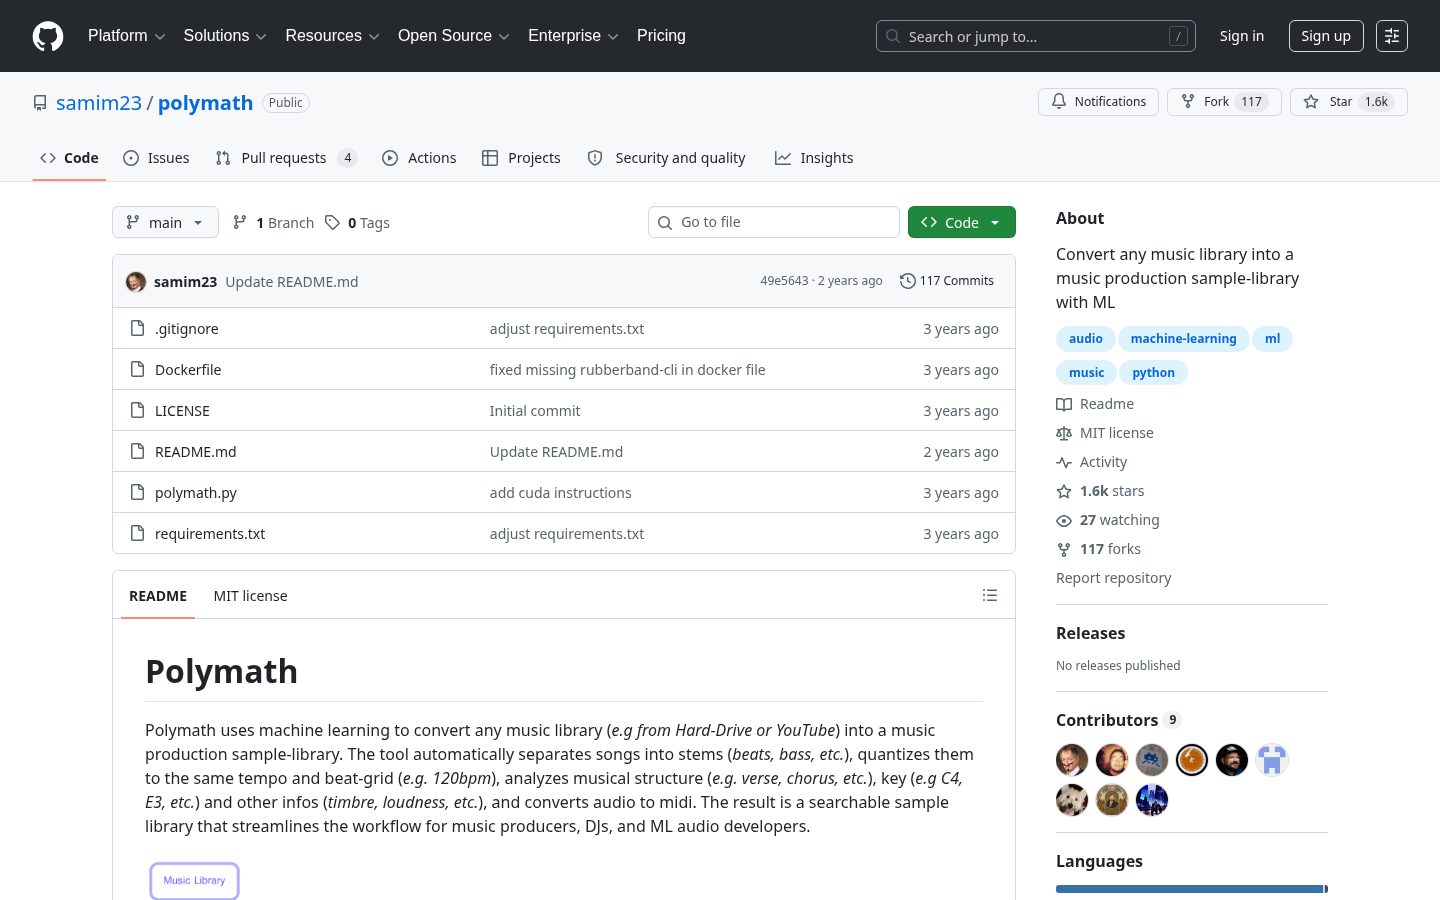Viewport: 1440px width, 900px height.
Task: Open the Dockerfile file
Action: 188,370
